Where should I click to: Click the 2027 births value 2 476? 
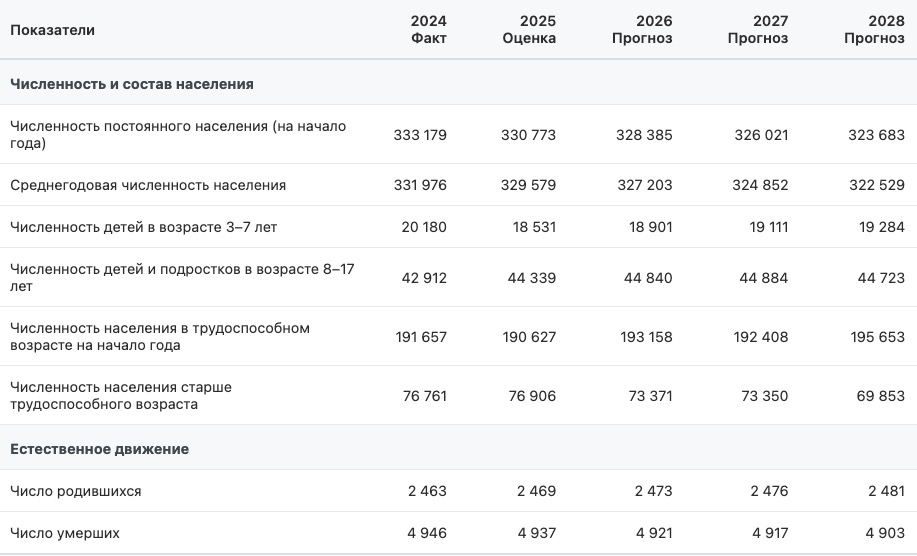[767, 491]
